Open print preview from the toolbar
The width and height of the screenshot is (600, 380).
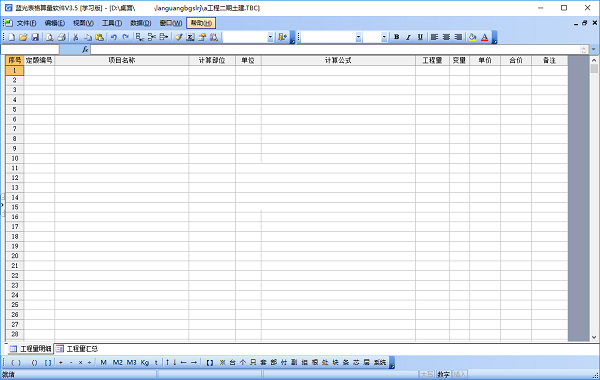tap(49, 37)
